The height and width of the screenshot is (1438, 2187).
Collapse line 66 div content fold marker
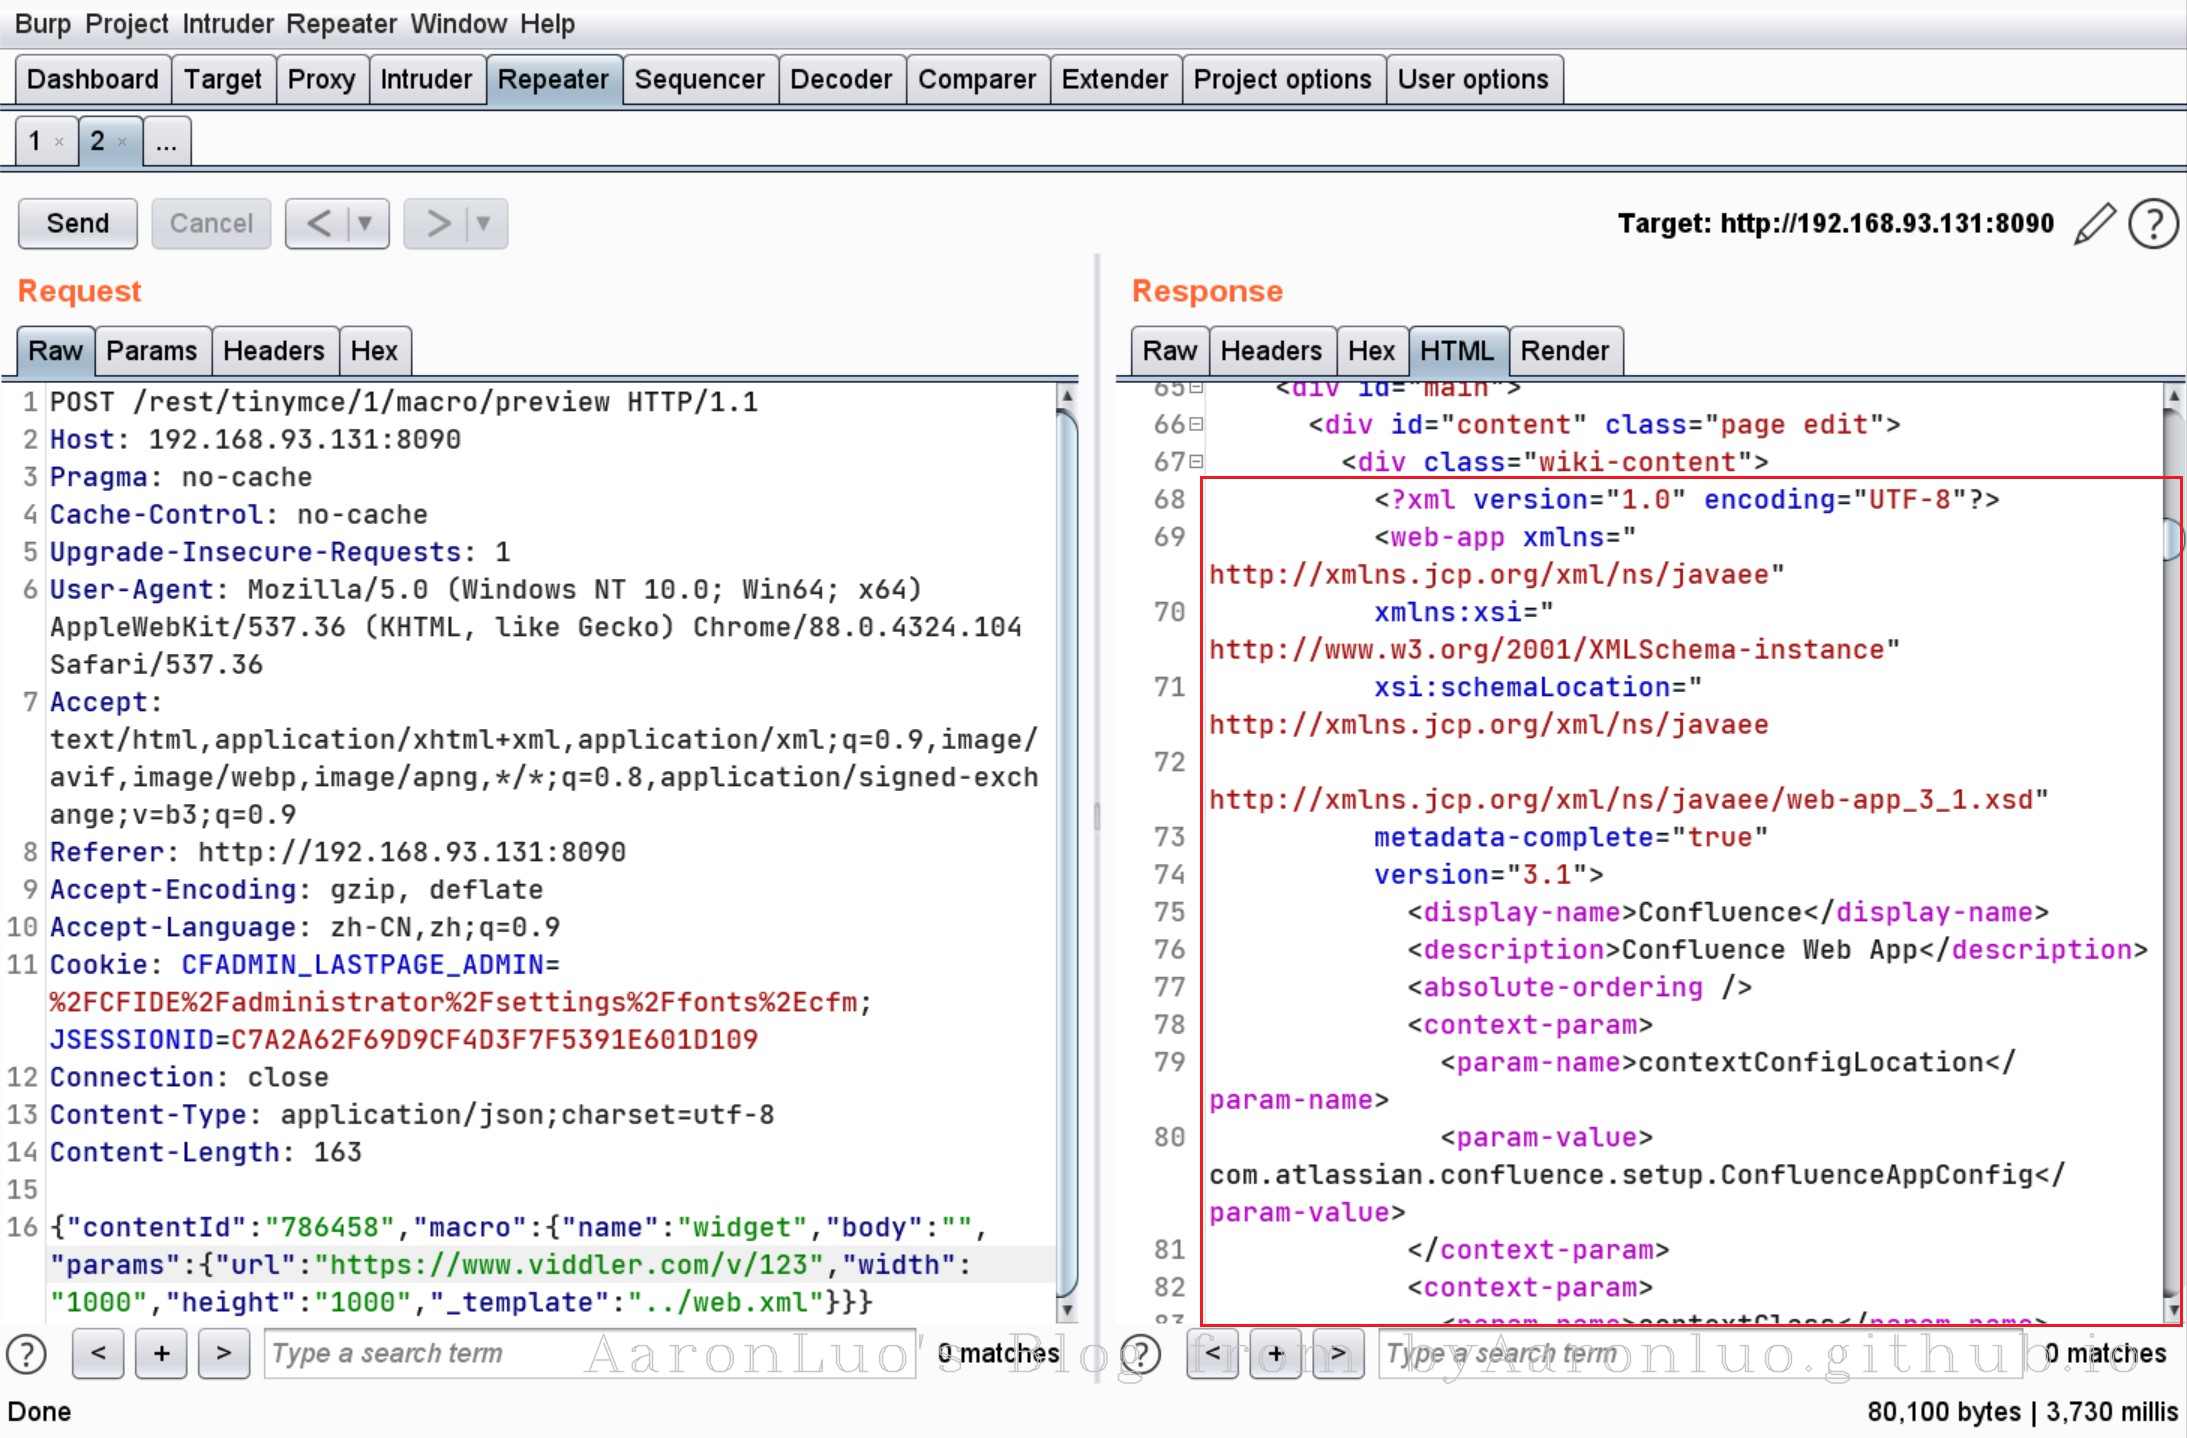click(1196, 424)
